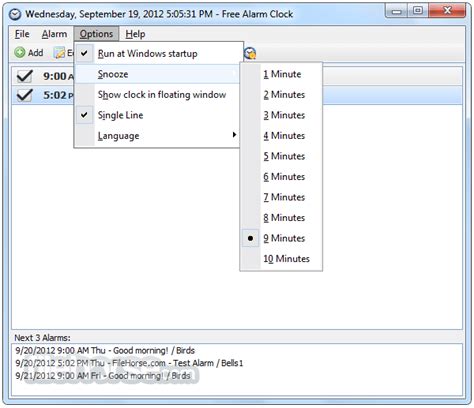Choose 5 Minutes snooze duration
The image size is (474, 408).
pyautogui.click(x=281, y=156)
